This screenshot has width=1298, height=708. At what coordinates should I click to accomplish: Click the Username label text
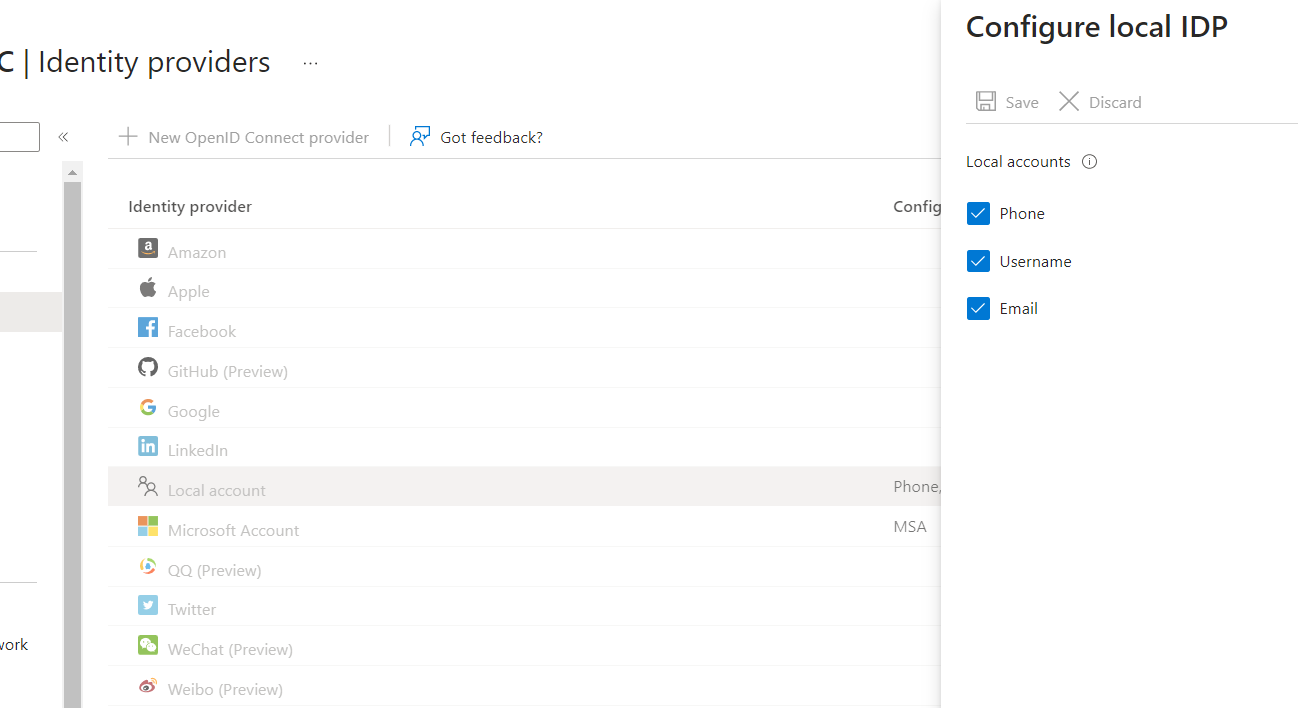click(x=1035, y=262)
